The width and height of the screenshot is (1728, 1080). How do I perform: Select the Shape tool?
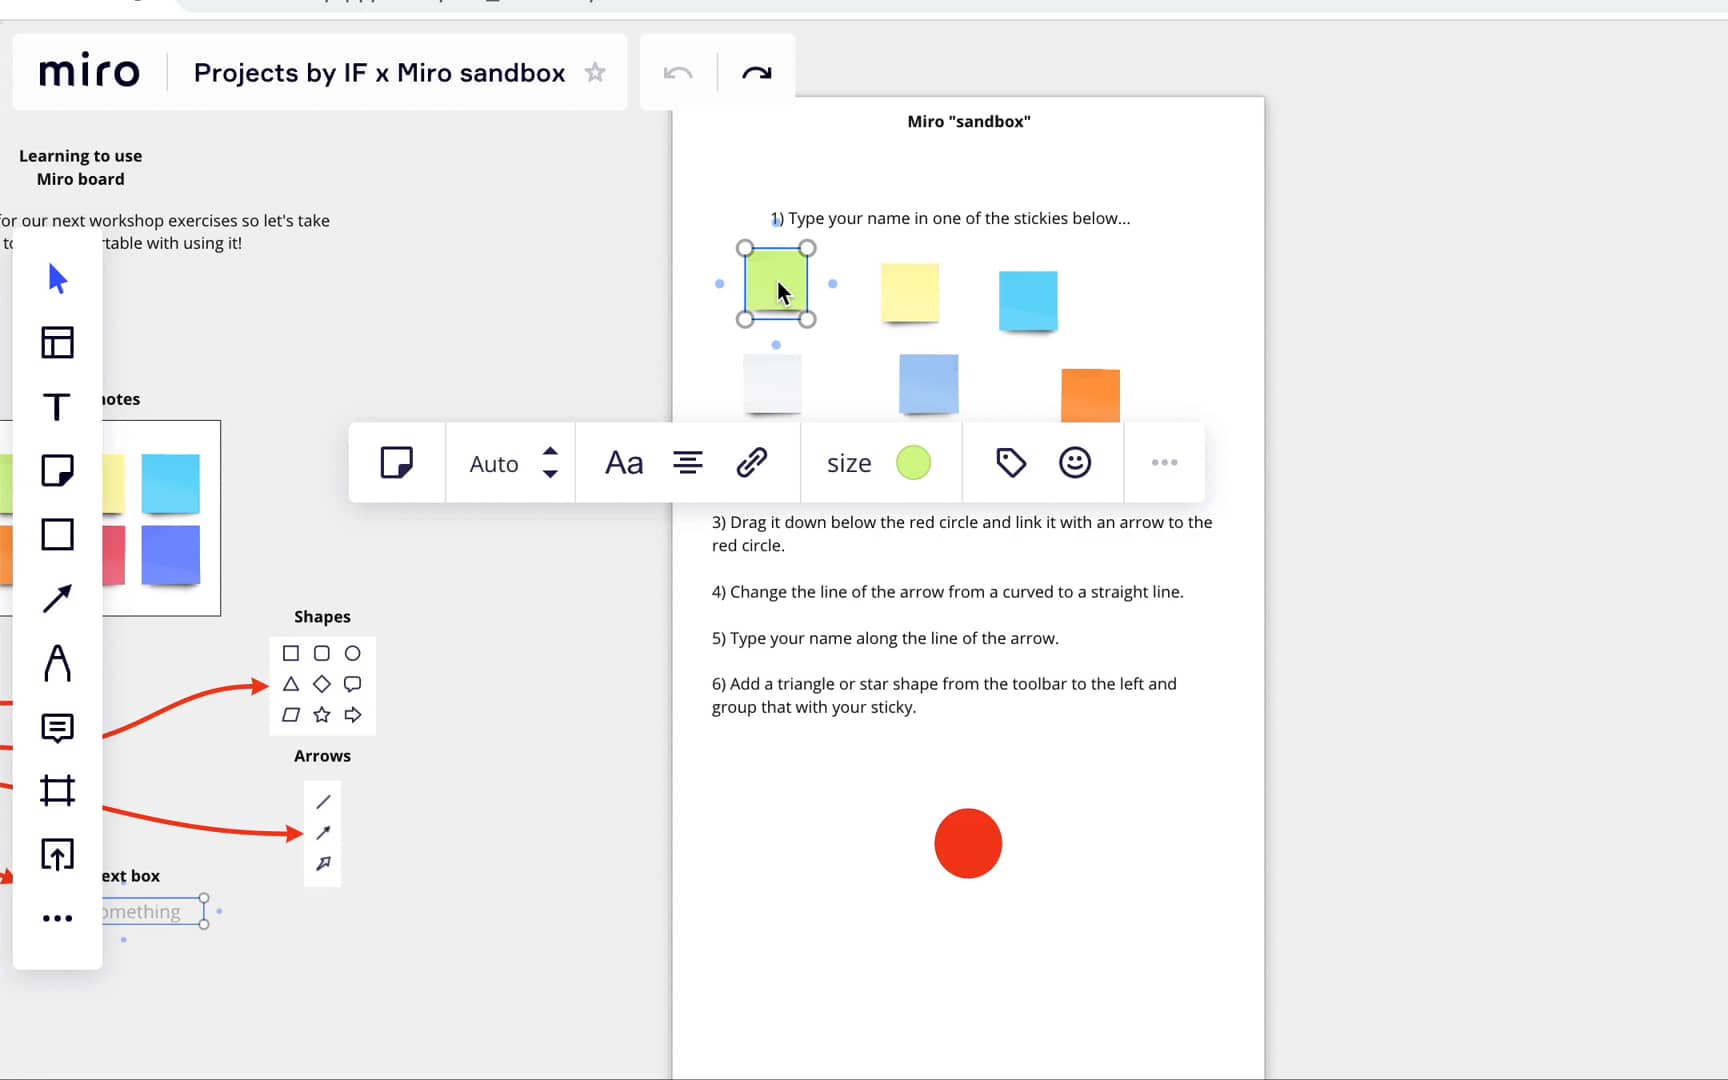point(57,534)
